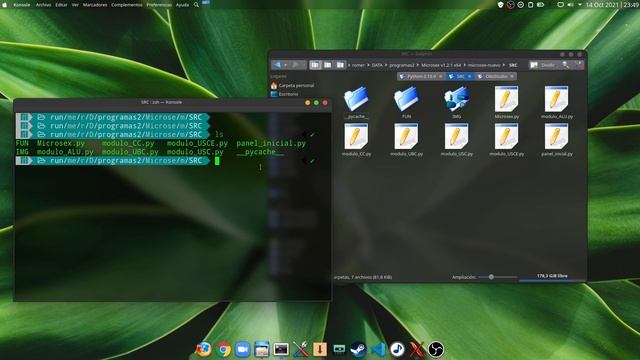Open the Complementos menu
Screen dimensions: 640x360
tap(127, 5)
